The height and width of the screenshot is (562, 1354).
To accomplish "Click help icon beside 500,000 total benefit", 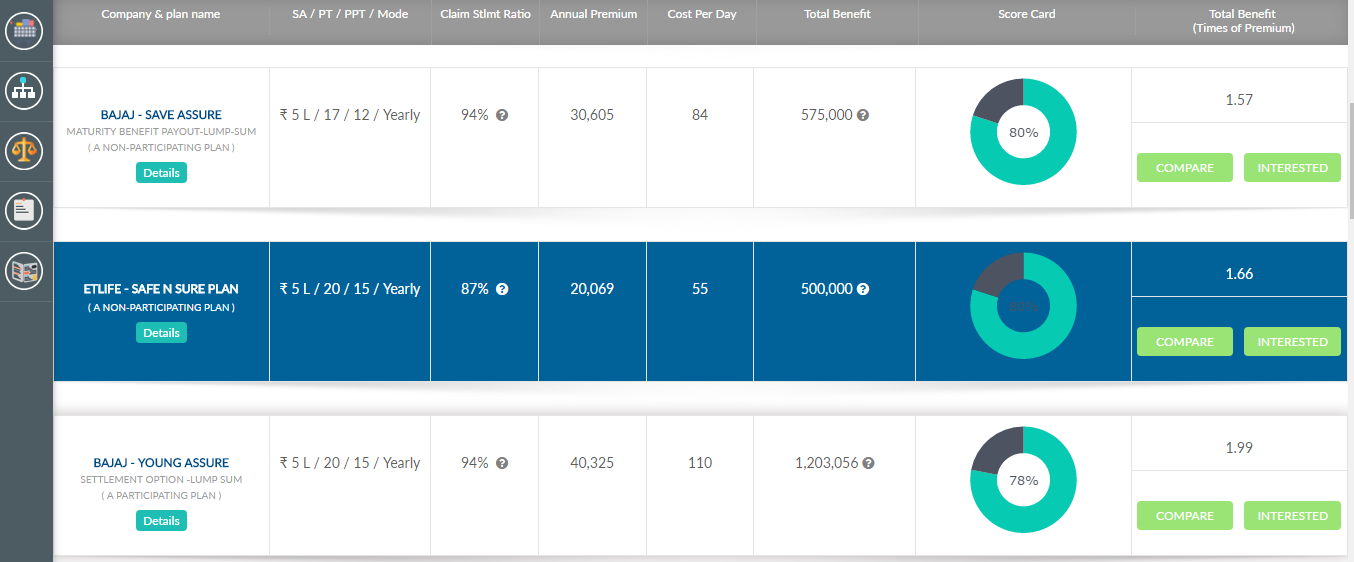I will 863,289.
